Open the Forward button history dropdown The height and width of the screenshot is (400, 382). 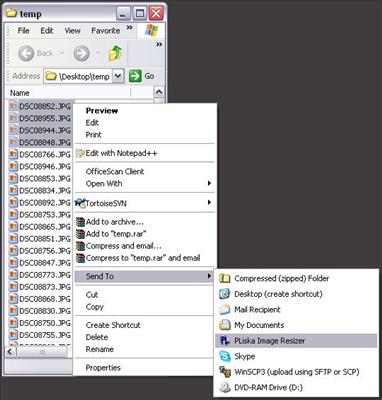[98, 53]
